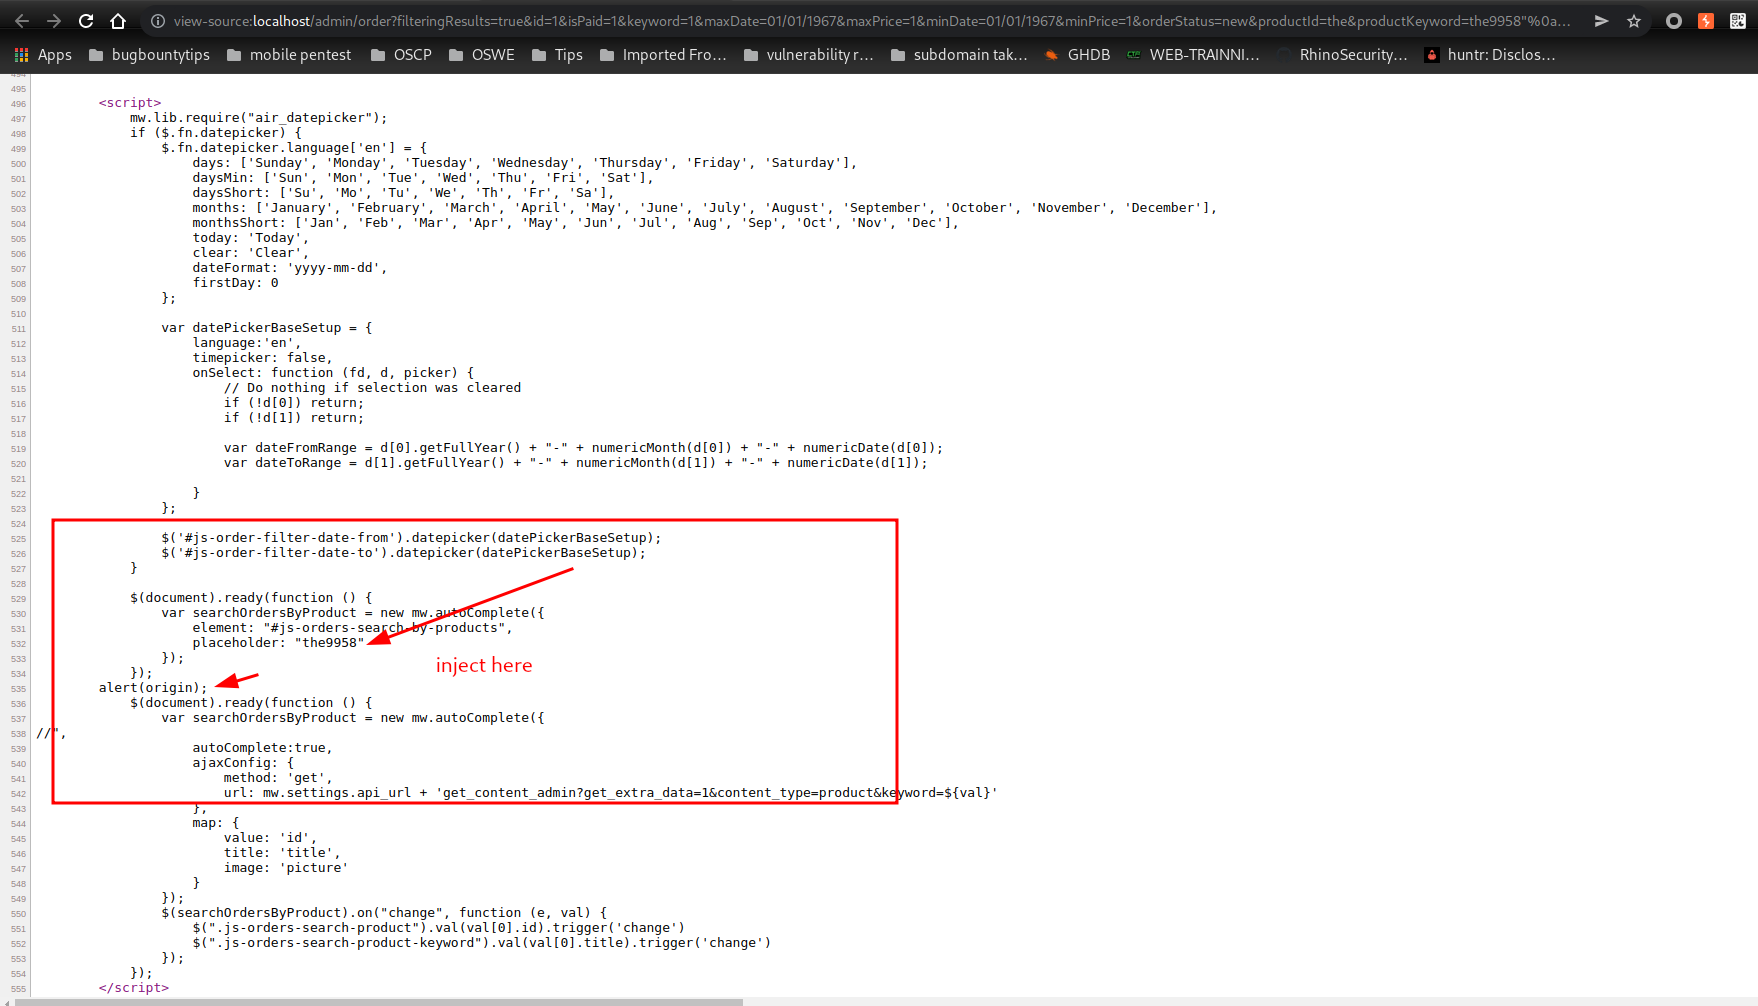The image size is (1758, 1006).
Task: Open the vulnerability r… bookmark folder
Action: coord(809,55)
